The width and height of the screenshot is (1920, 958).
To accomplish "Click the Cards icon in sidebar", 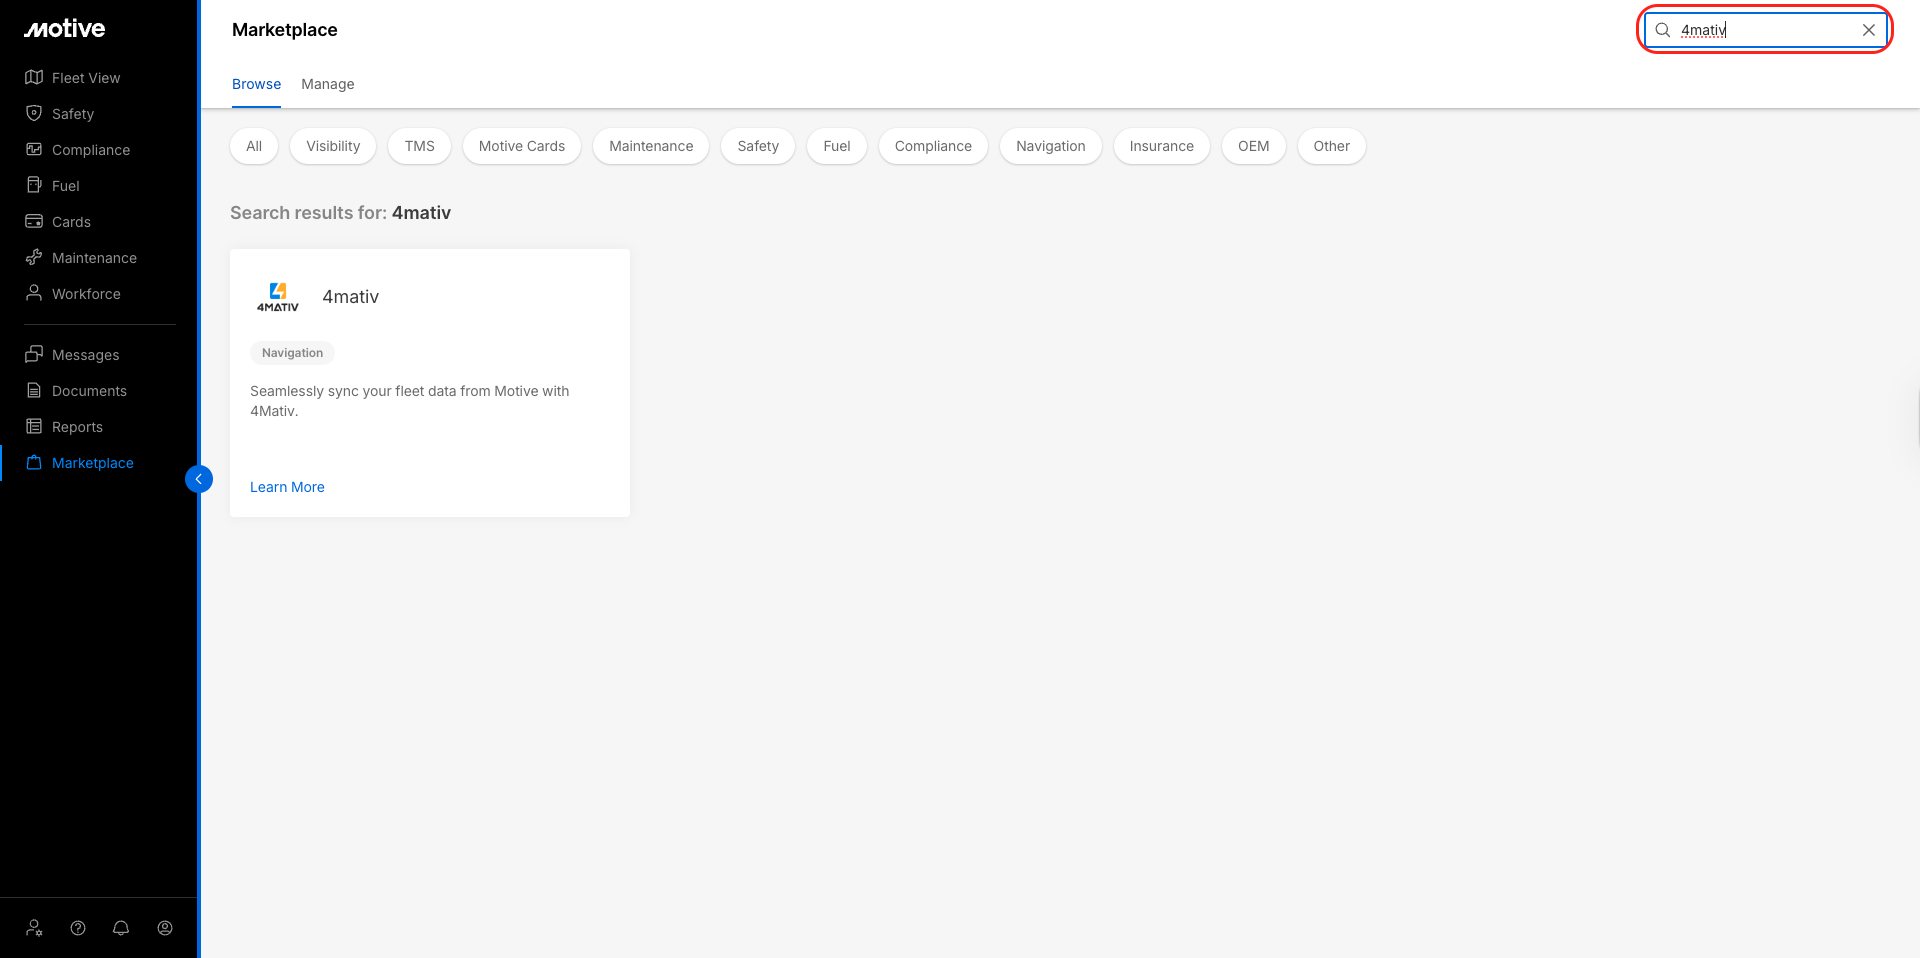I will pos(34,221).
